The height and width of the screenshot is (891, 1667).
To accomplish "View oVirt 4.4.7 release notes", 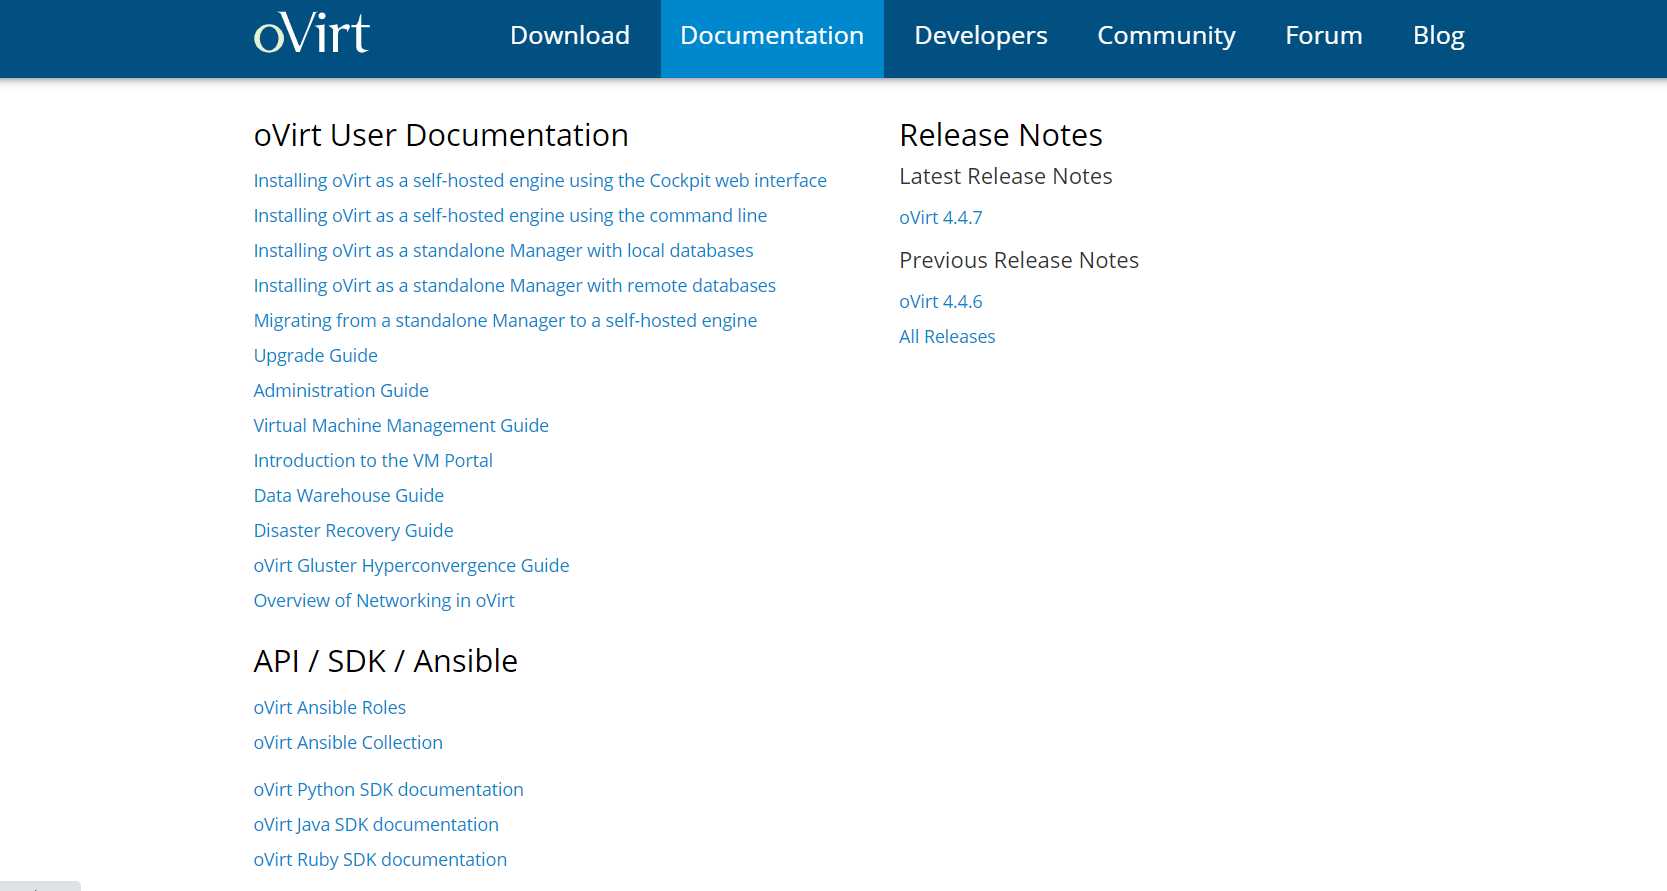I will pyautogui.click(x=940, y=218).
